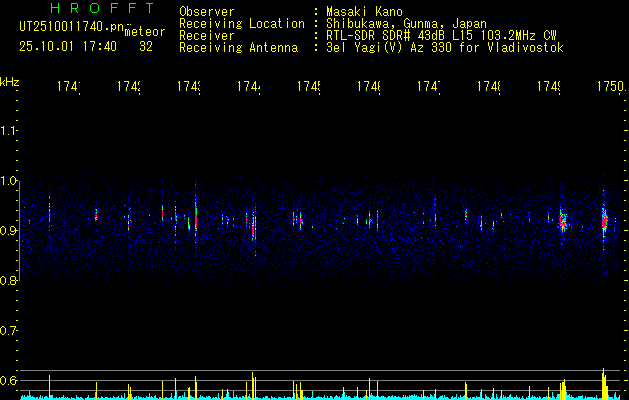This screenshot has height=400, width=629.
Task: Click the Receiving Location label
Action: click(x=242, y=24)
